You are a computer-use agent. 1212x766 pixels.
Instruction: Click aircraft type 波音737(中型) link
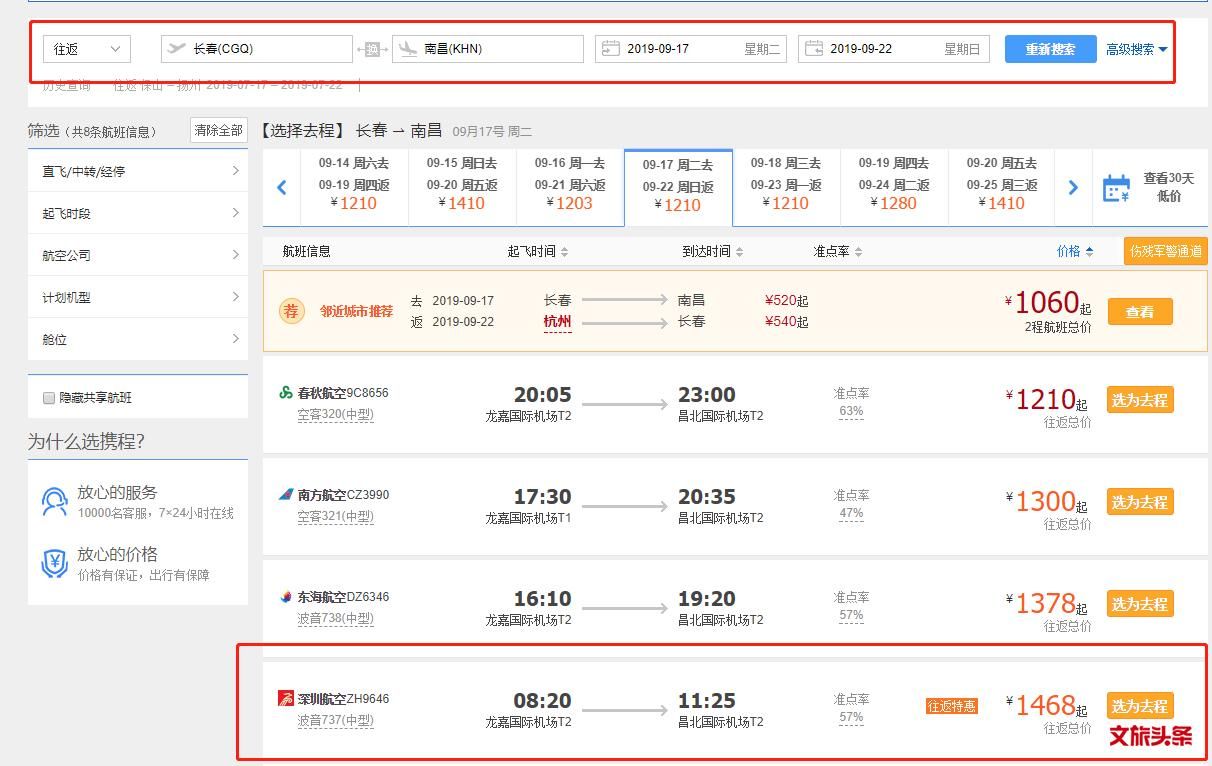(335, 720)
